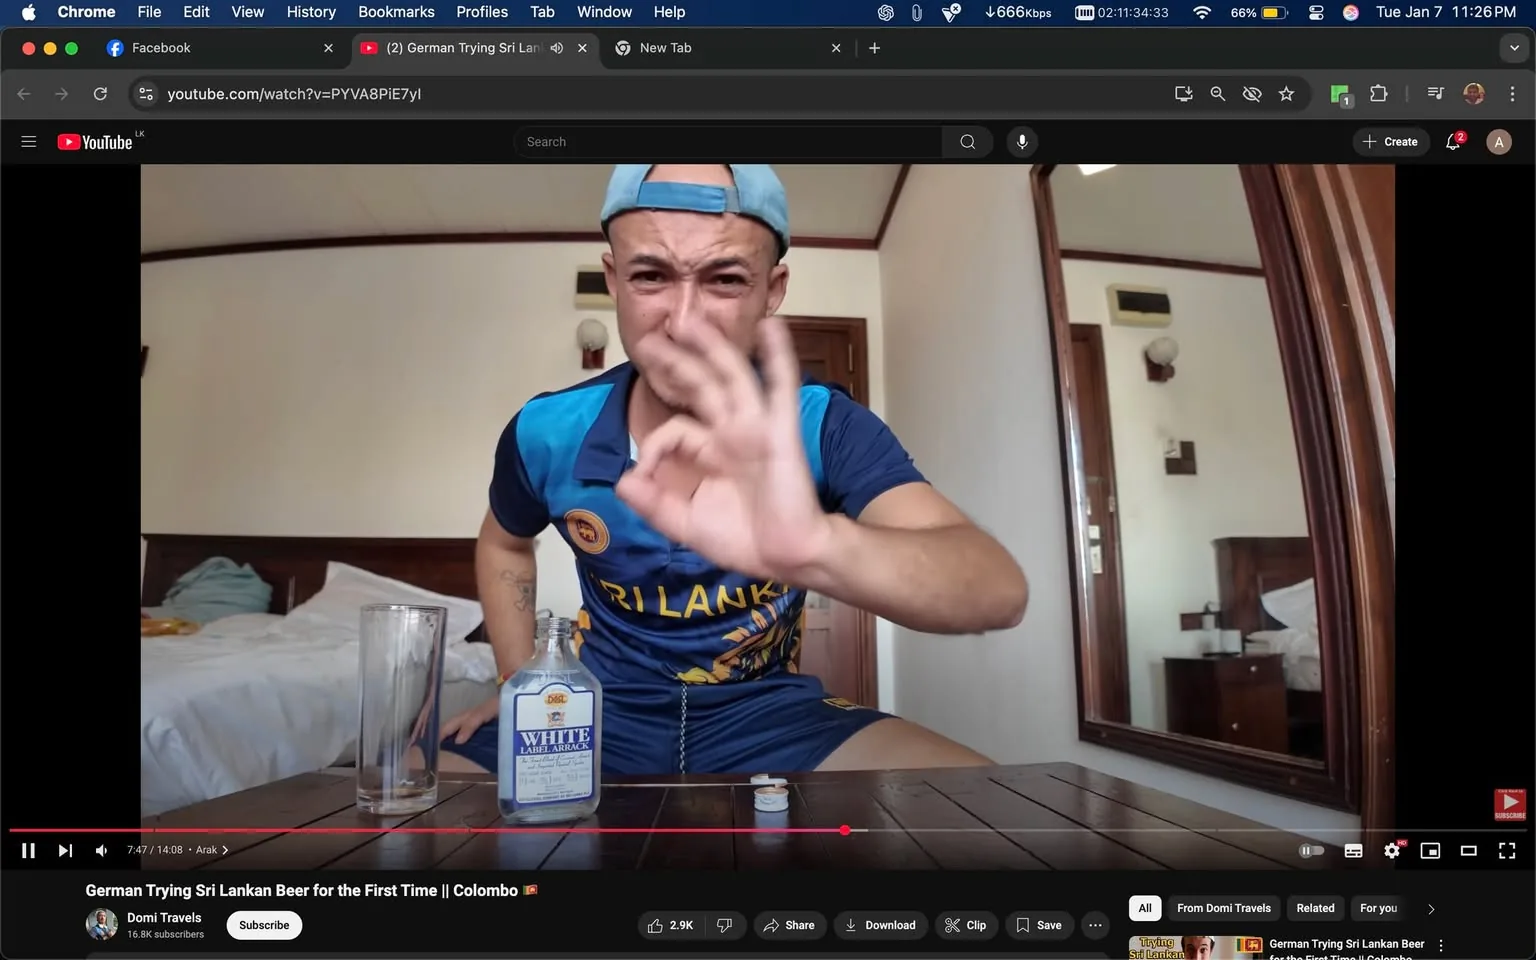
Task: Enable subtitles with the CC icon
Action: [x=1352, y=850]
